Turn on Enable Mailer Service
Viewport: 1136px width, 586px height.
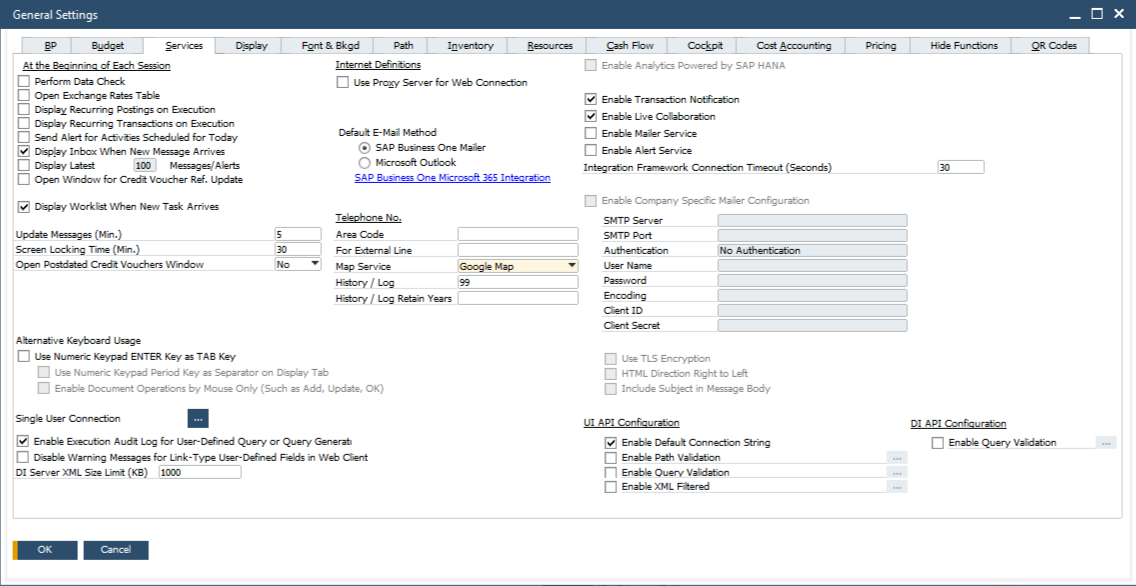(x=590, y=133)
